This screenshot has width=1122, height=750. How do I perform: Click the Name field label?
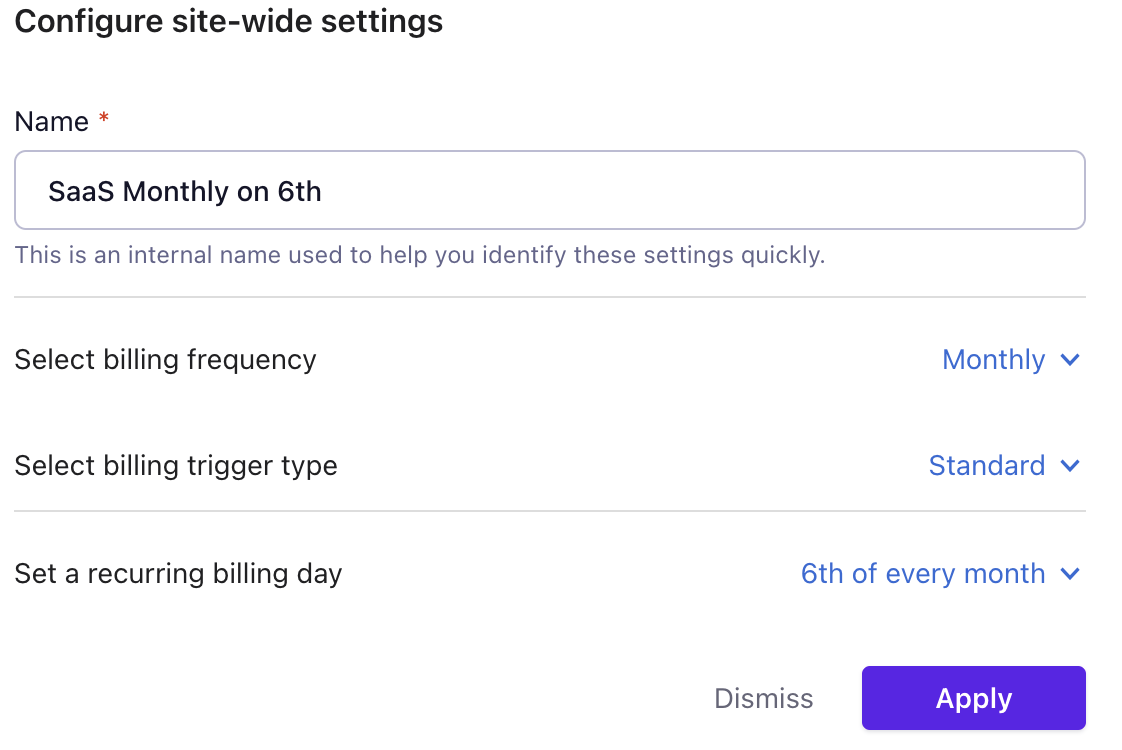52,122
